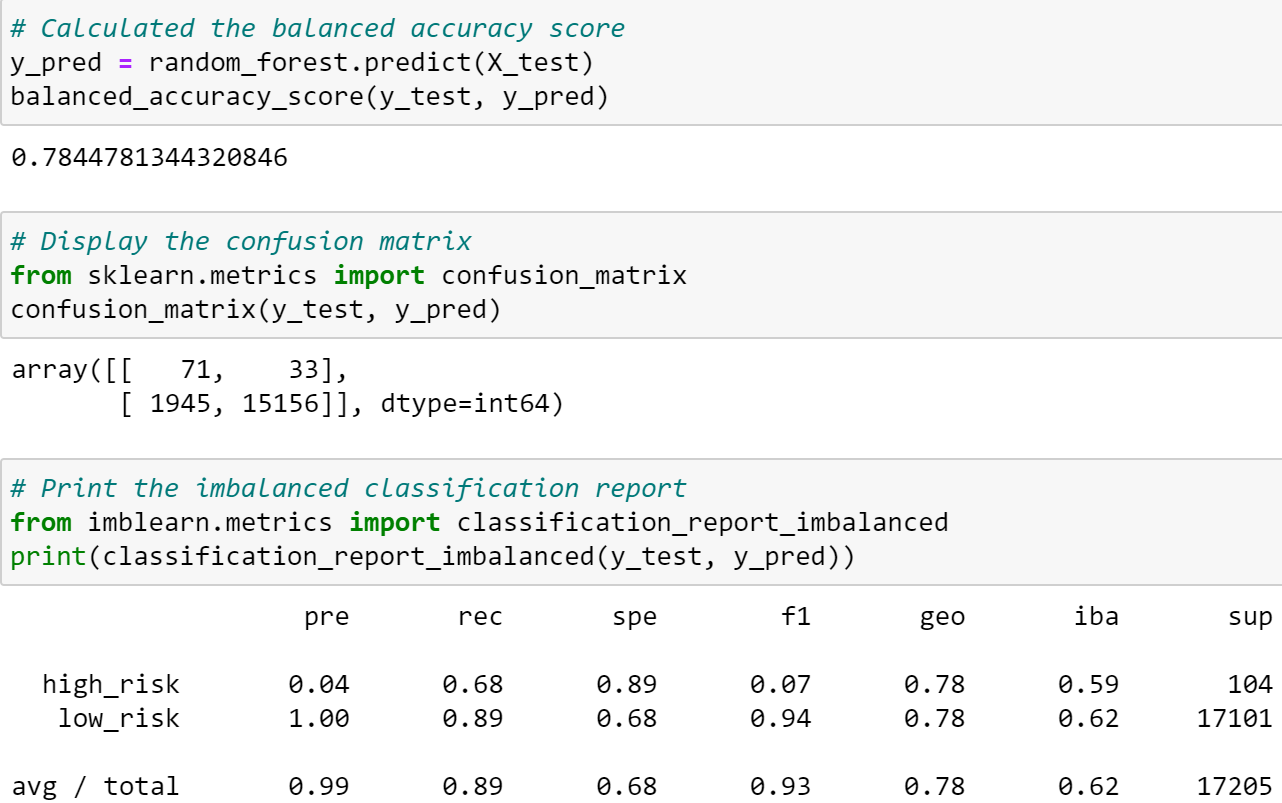1282x803 pixels.
Task: Click low_risk precision value 1.00
Action: tap(319, 719)
